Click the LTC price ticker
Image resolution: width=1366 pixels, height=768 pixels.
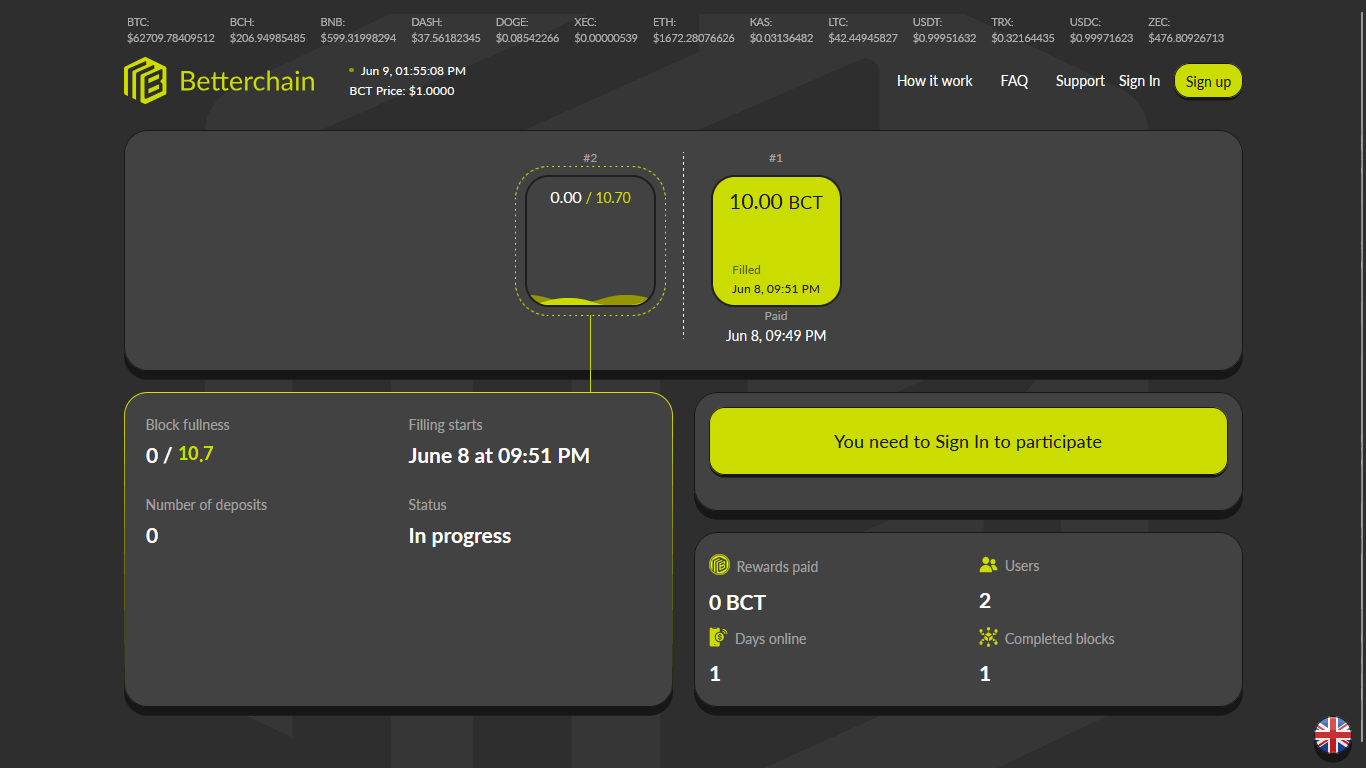[863, 30]
